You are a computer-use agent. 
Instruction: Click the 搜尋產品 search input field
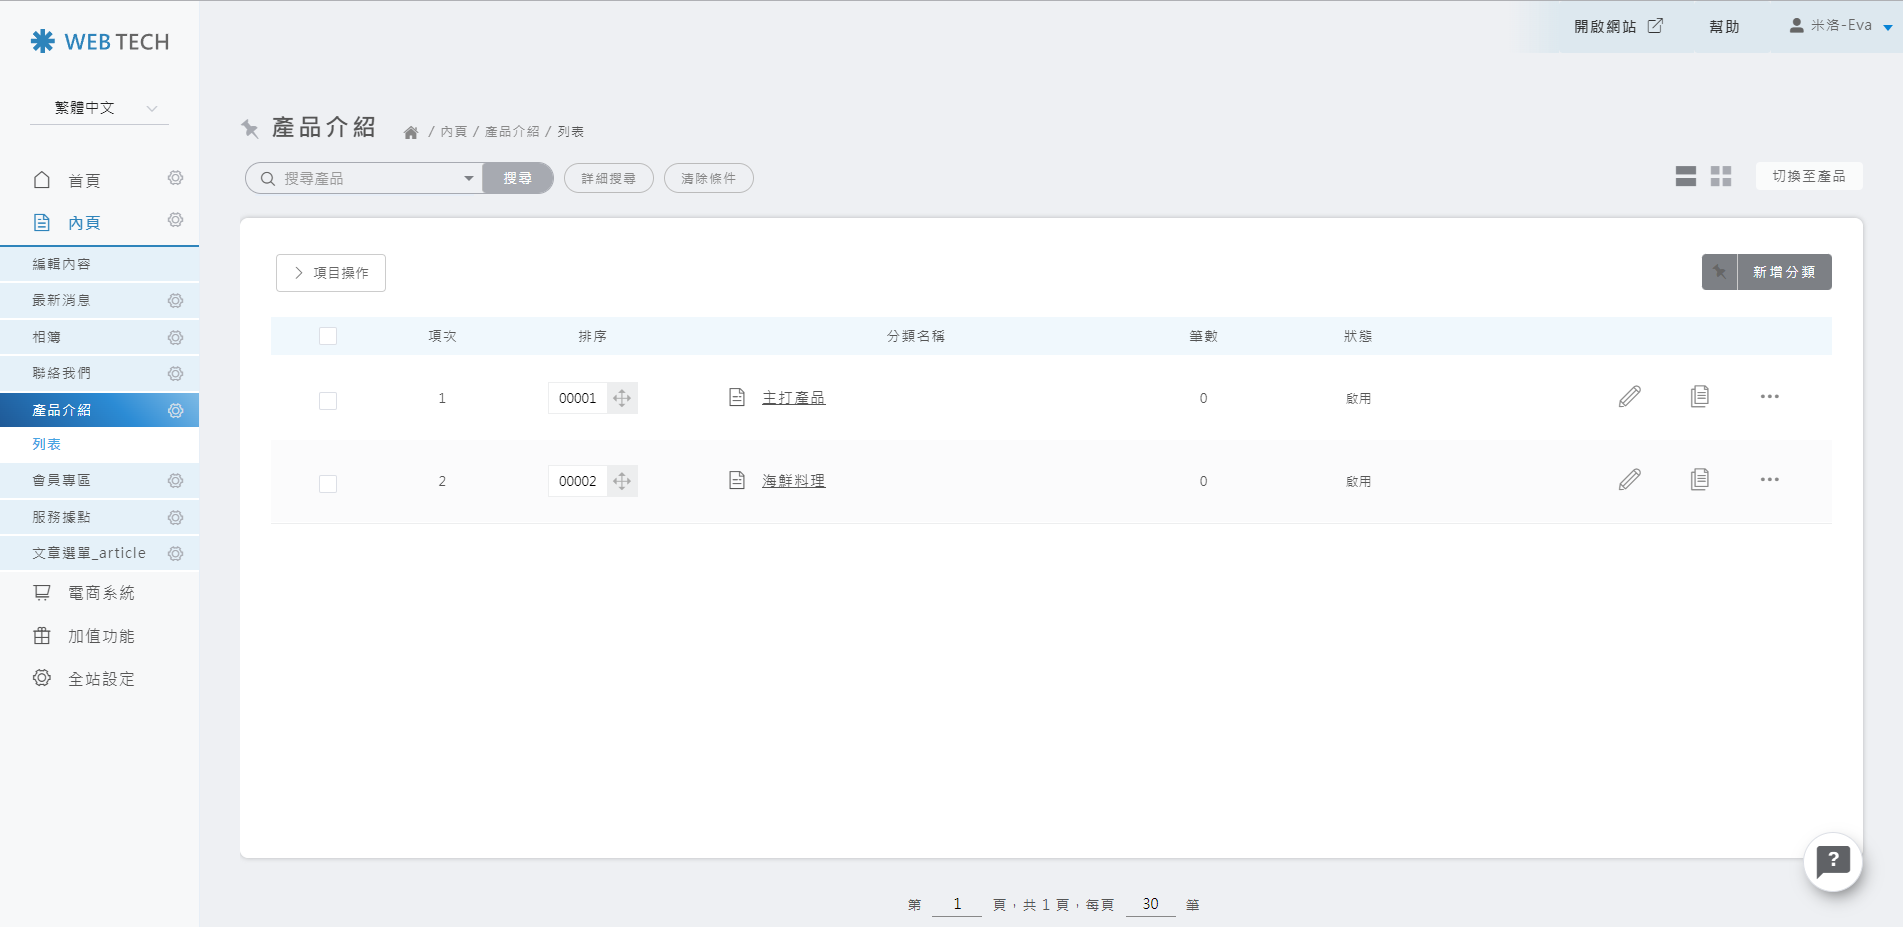(x=365, y=179)
